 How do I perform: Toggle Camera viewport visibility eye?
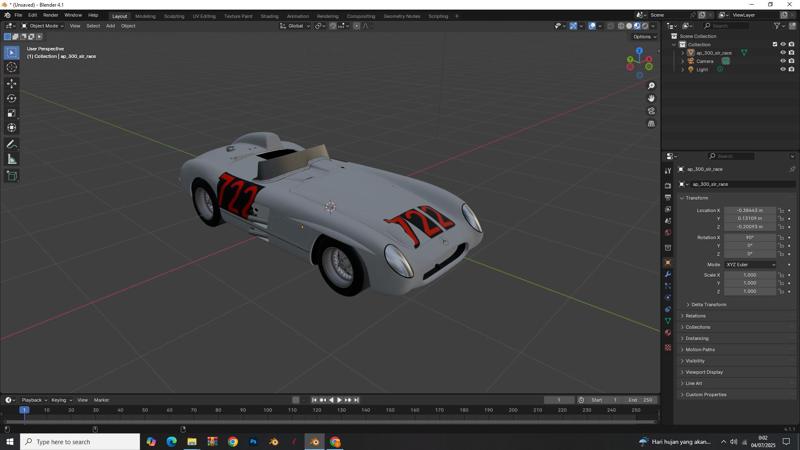click(783, 61)
